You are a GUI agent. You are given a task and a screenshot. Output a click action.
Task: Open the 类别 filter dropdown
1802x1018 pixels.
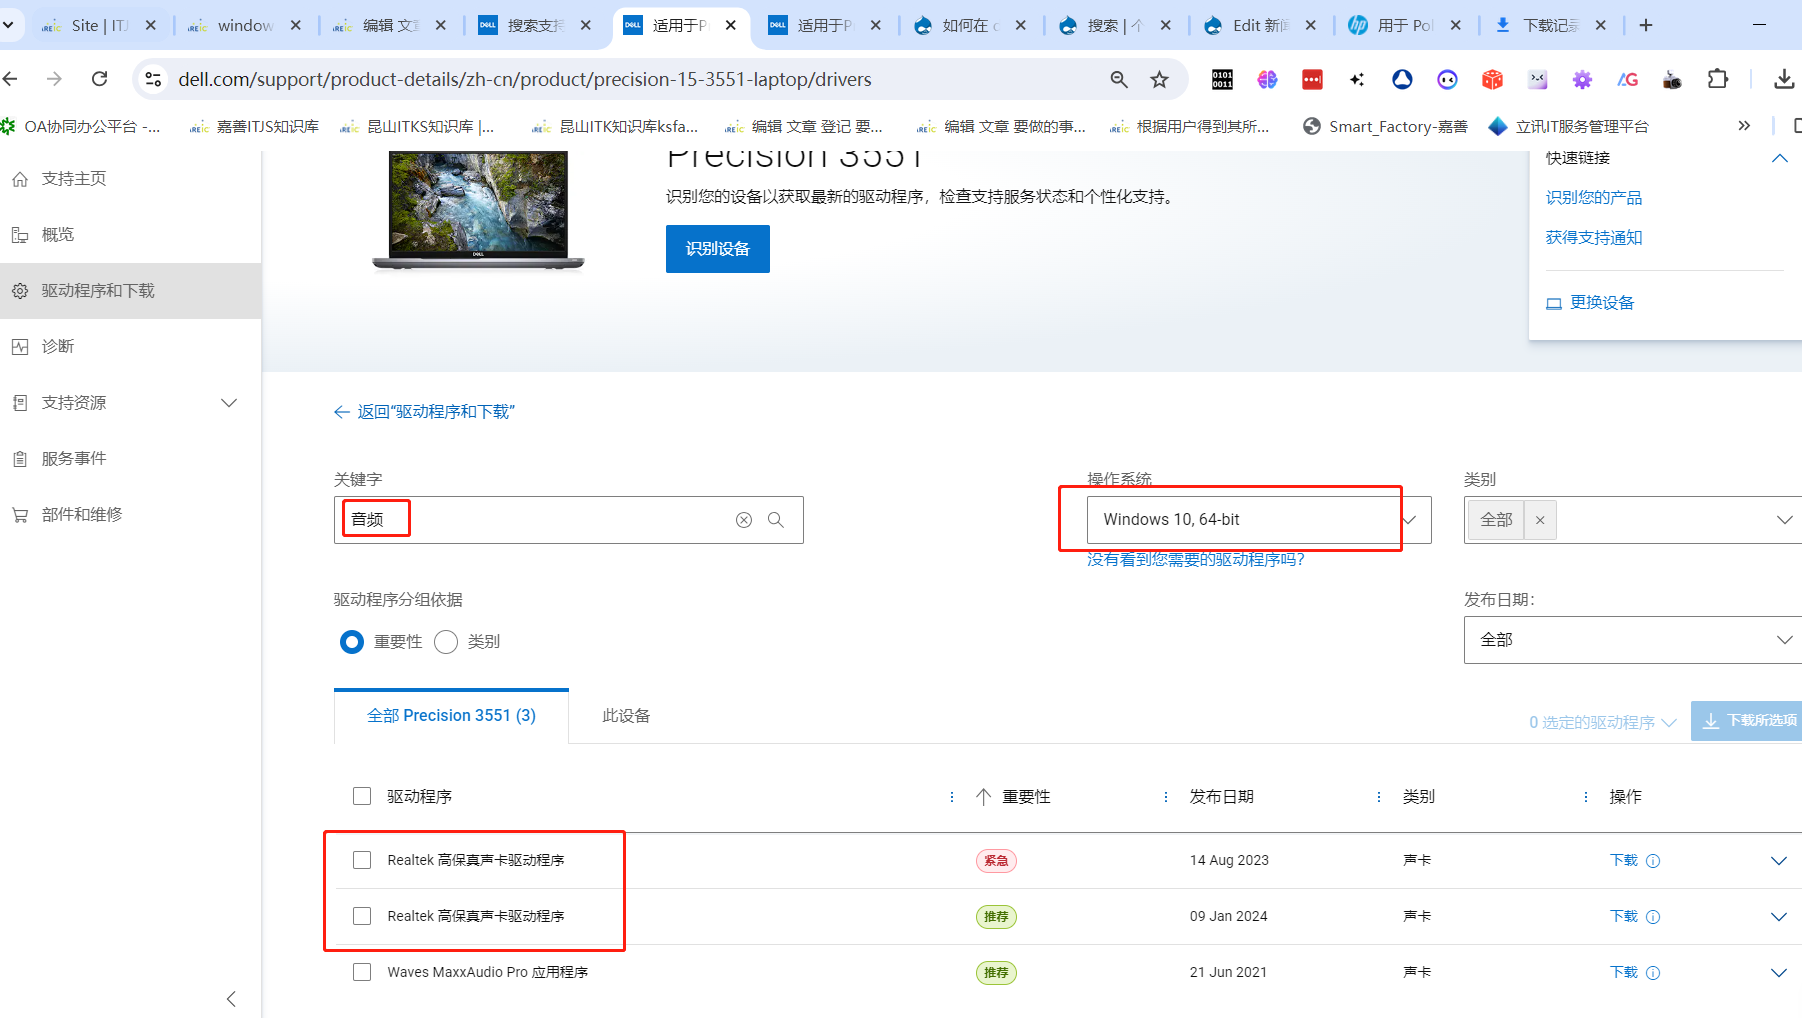point(1784,520)
